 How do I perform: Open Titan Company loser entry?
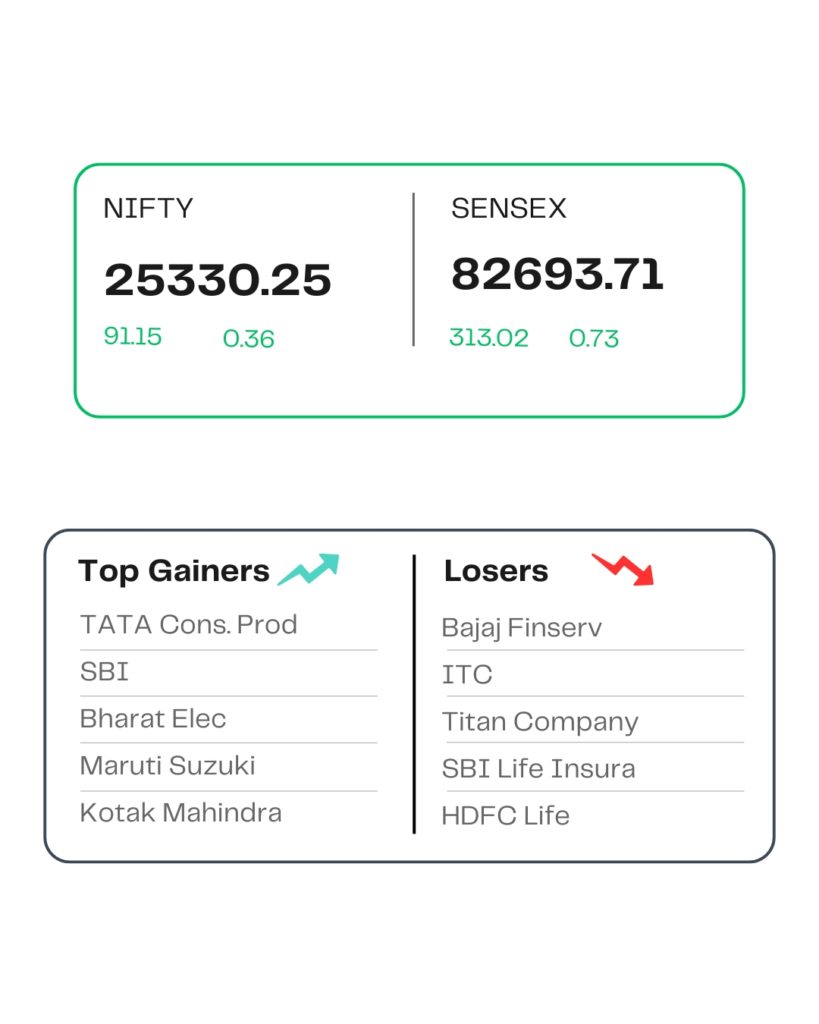coord(539,722)
